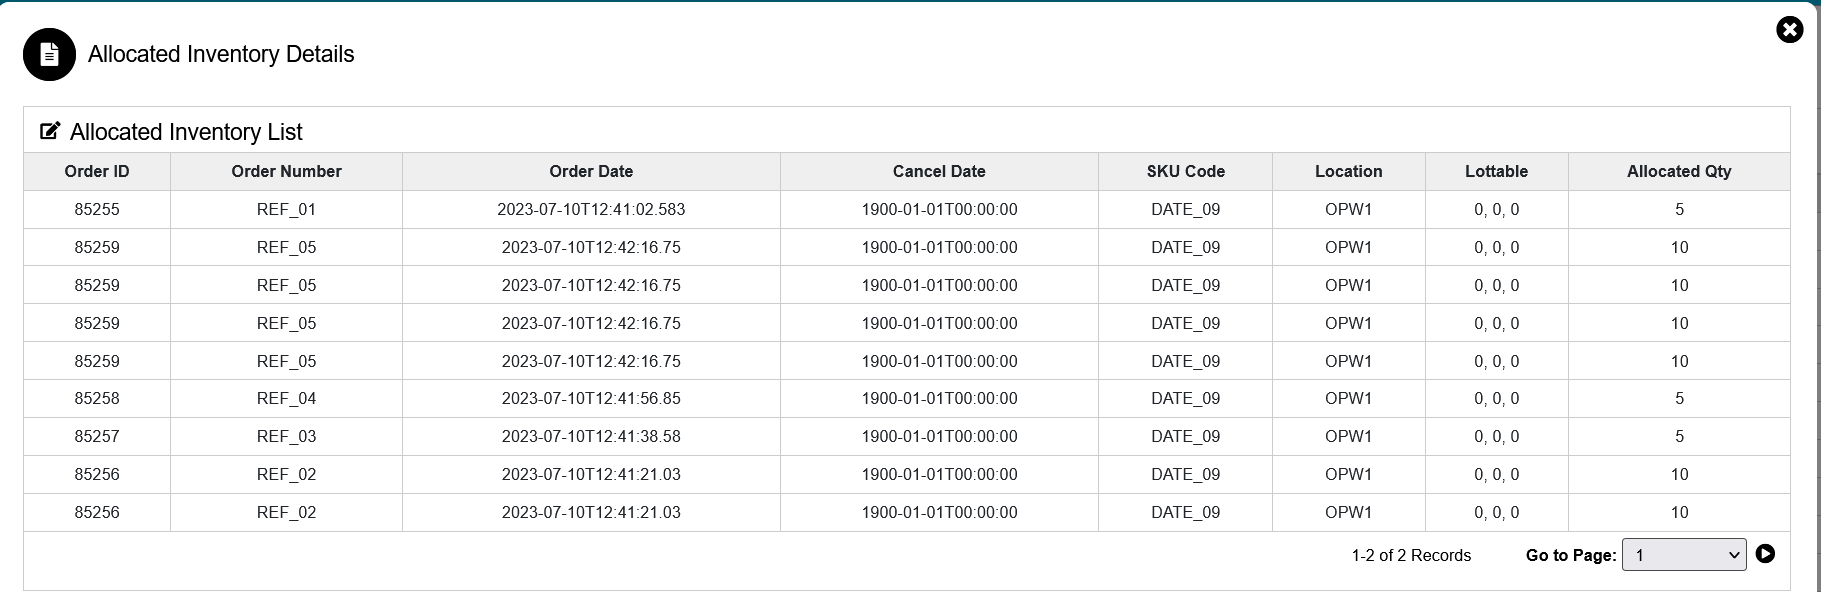Click the edit icon next to Allocated Inventory List
This screenshot has height=592, width=1821.
tap(50, 131)
